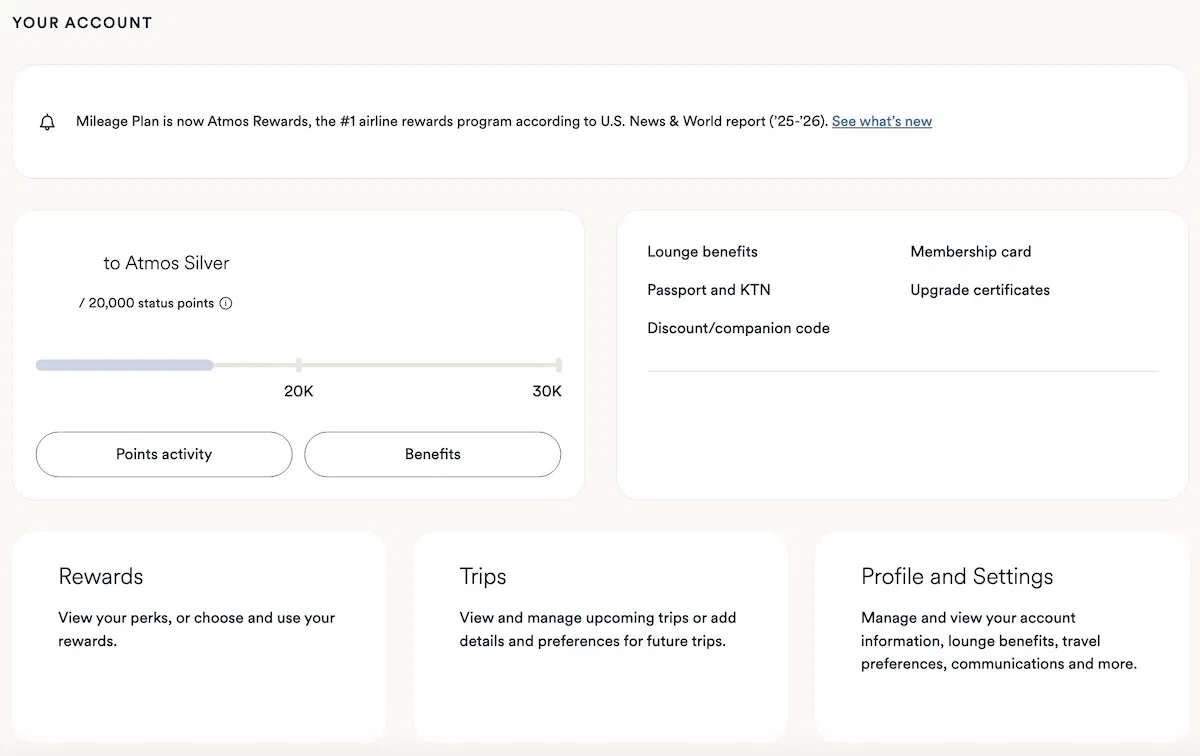Viewport: 1200px width, 756px height.
Task: Click the Atmos Rewards announcement text
Action: tap(450, 121)
